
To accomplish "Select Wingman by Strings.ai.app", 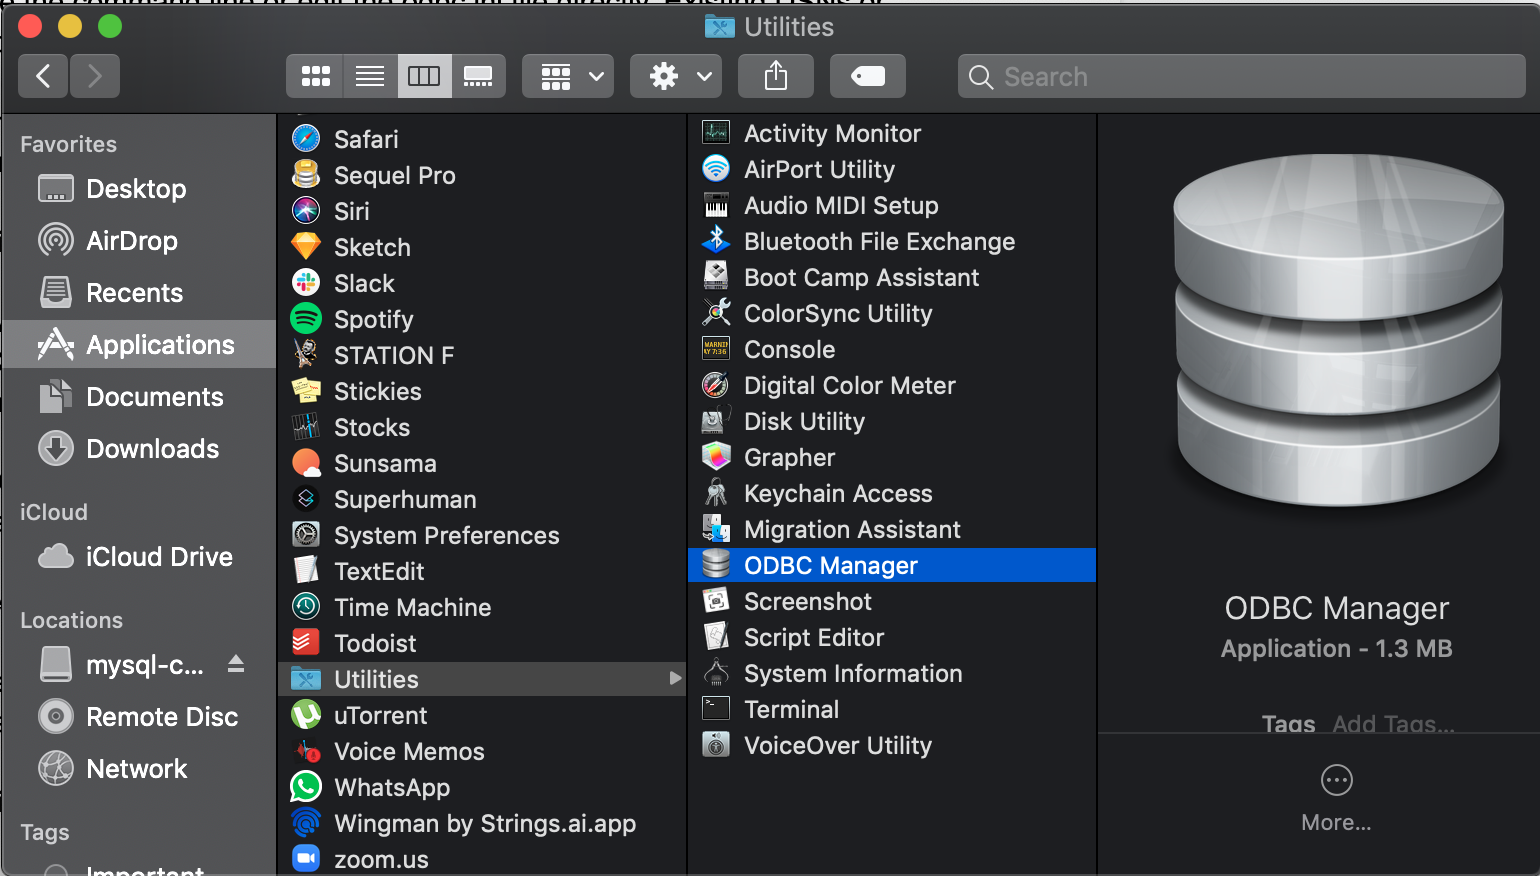I will point(482,823).
